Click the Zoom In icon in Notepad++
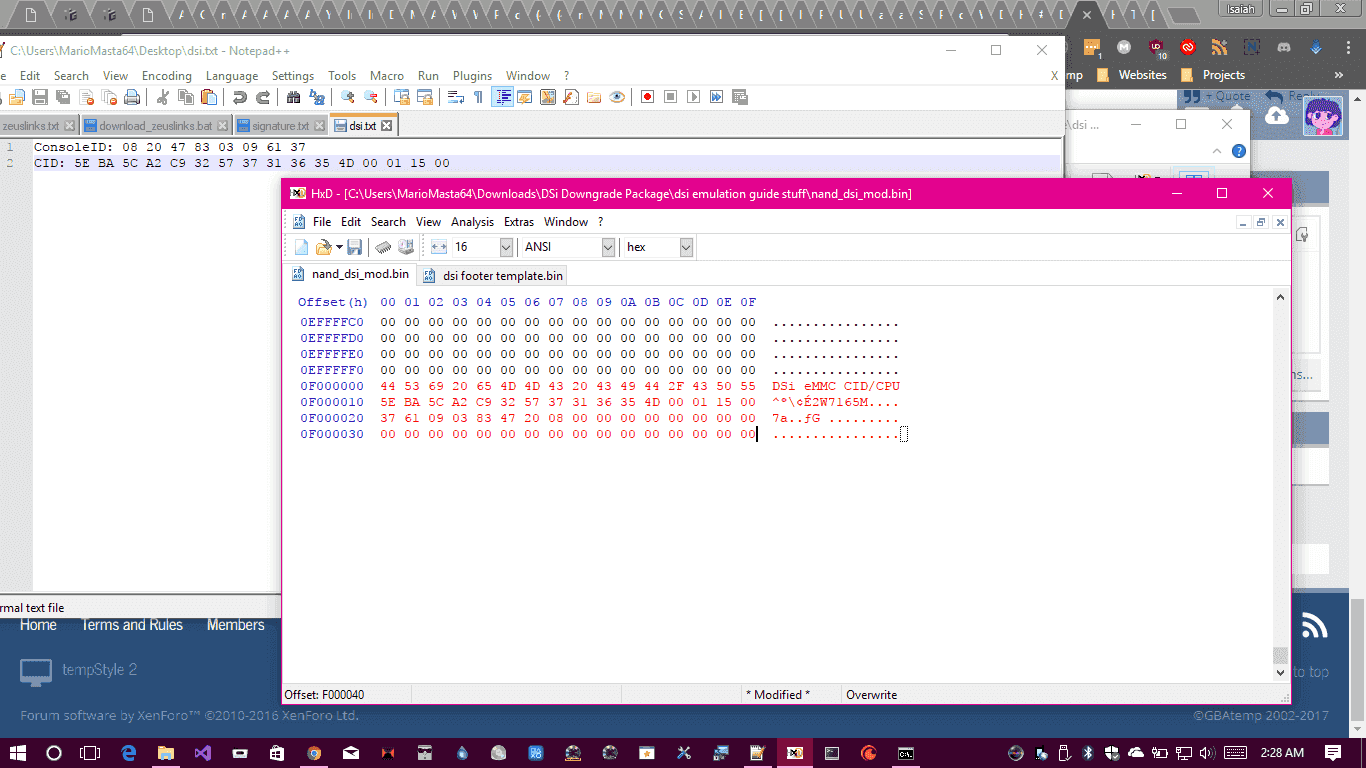Image resolution: width=1366 pixels, height=768 pixels. click(x=348, y=97)
